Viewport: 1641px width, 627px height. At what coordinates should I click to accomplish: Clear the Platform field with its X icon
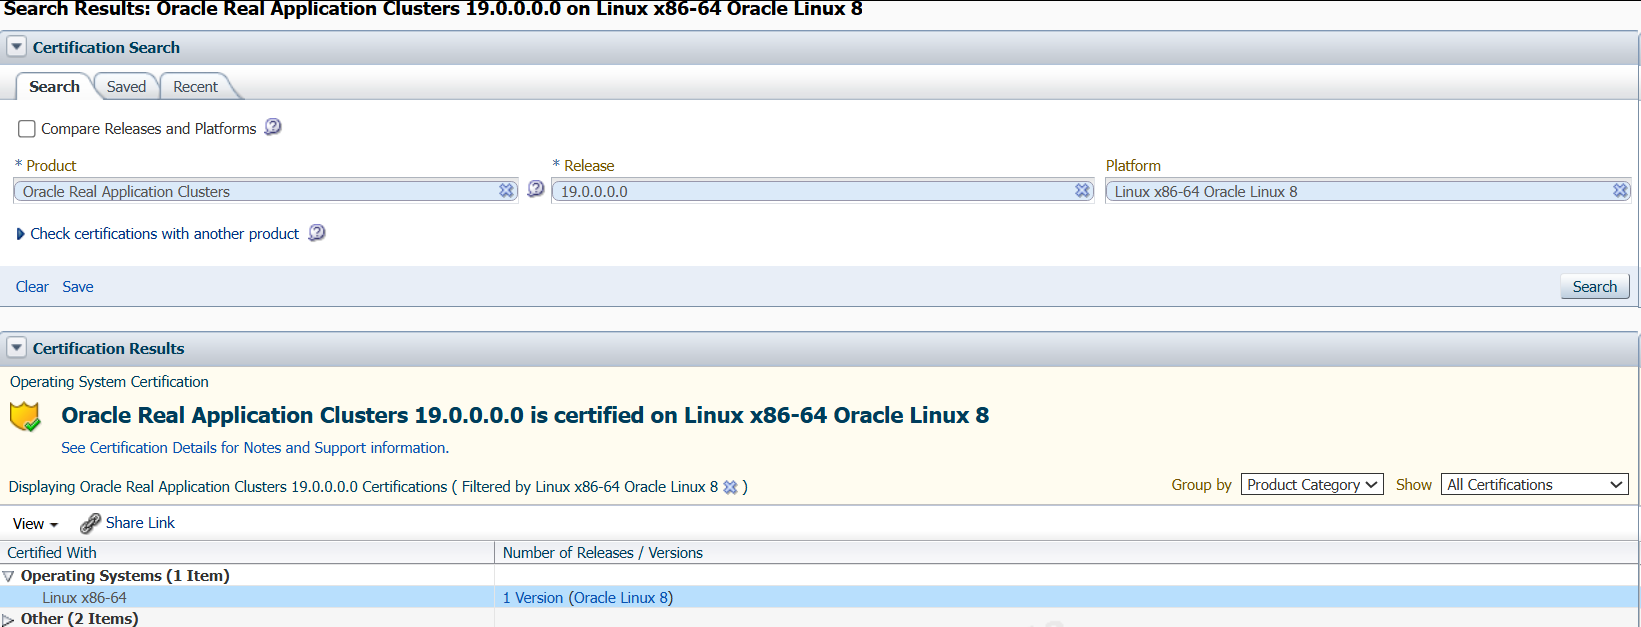click(1620, 190)
